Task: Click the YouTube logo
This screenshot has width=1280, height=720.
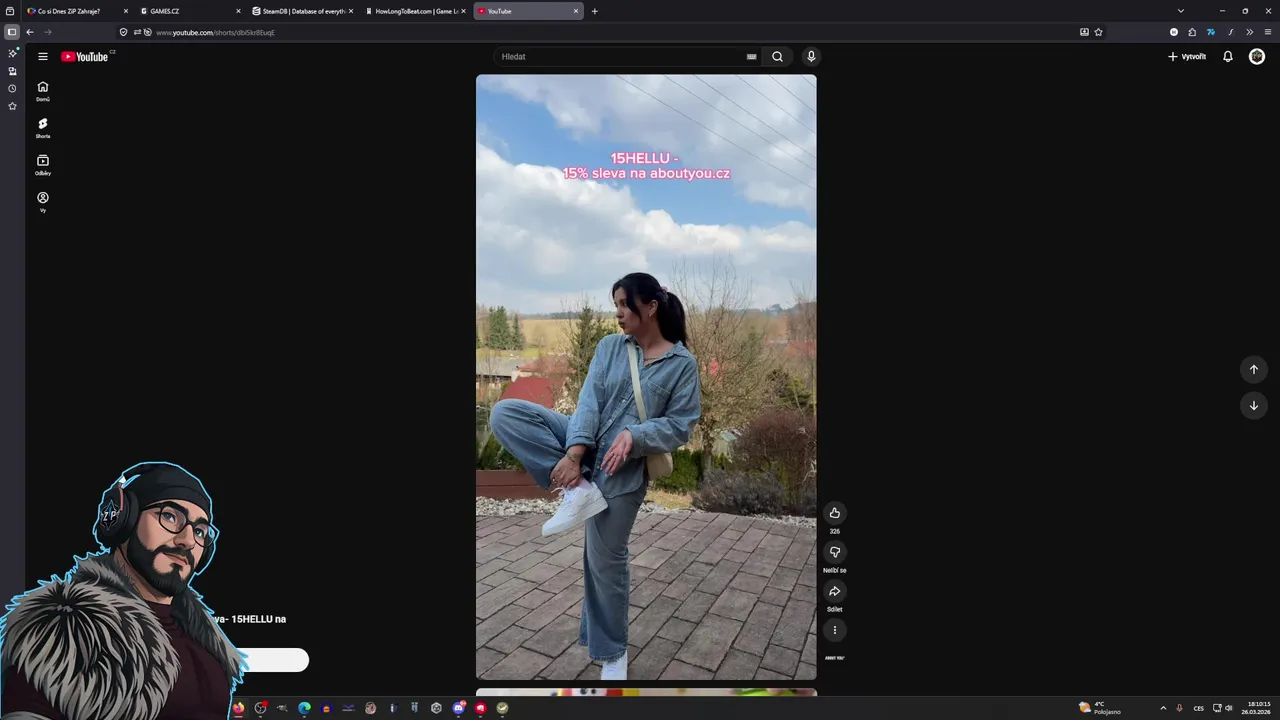Action: tap(87, 57)
